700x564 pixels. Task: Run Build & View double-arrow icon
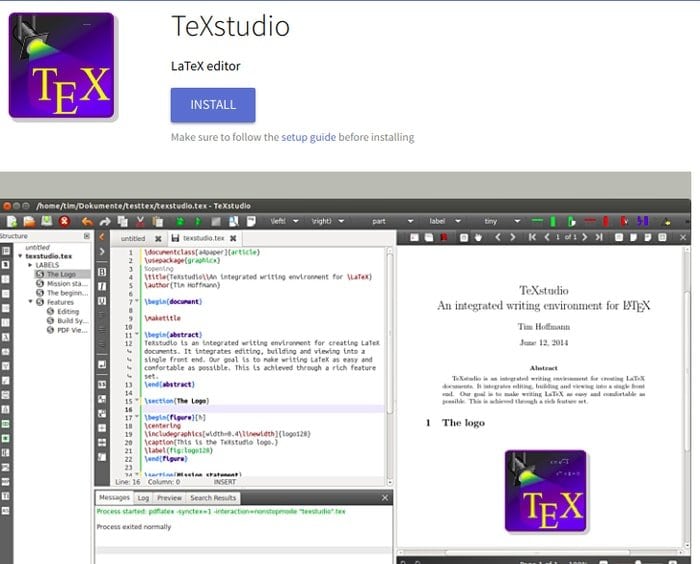180,221
